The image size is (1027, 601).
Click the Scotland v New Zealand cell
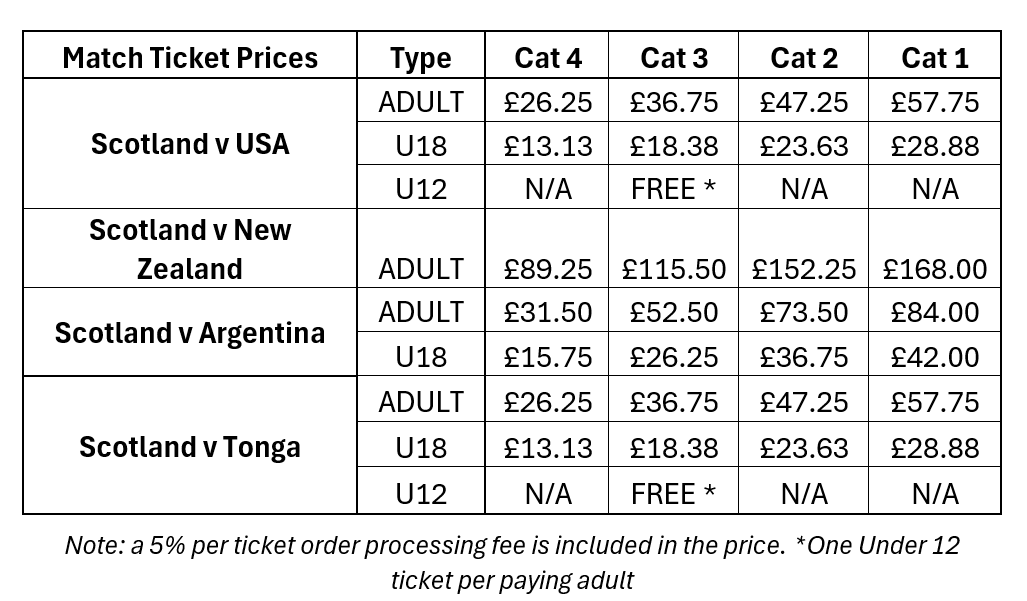(190, 249)
